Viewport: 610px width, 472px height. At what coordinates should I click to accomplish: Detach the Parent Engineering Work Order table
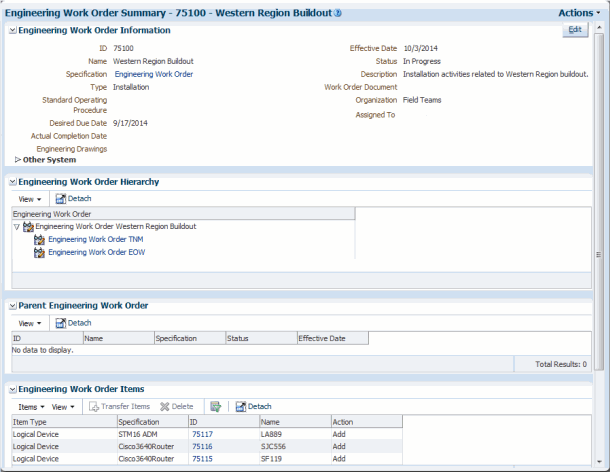coord(74,323)
